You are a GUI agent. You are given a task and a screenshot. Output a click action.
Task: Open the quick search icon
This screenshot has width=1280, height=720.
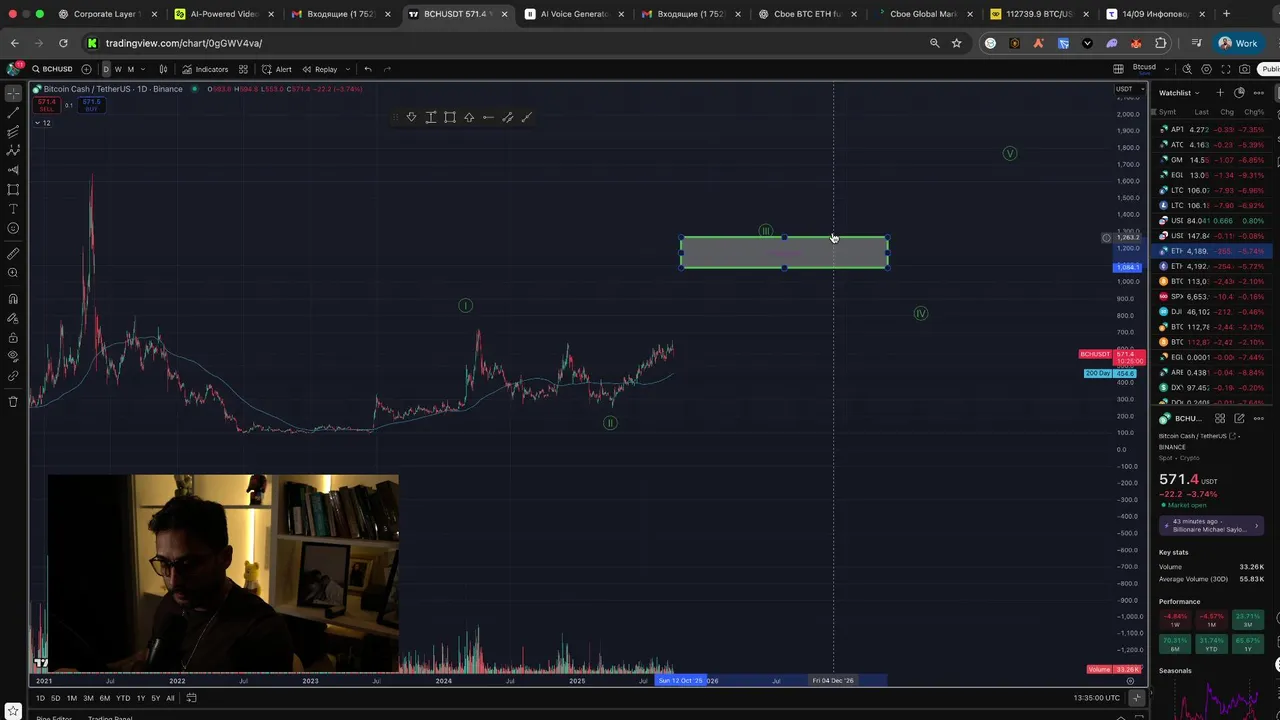[x=1187, y=69]
